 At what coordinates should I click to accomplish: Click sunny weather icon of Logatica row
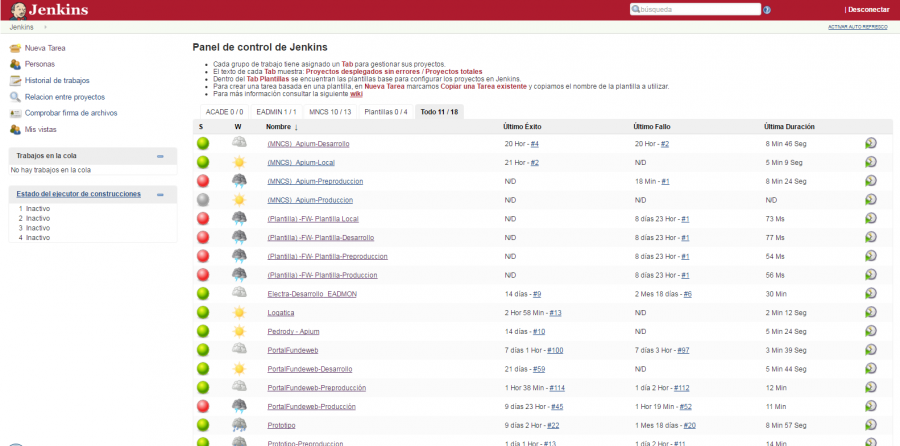pos(239,312)
